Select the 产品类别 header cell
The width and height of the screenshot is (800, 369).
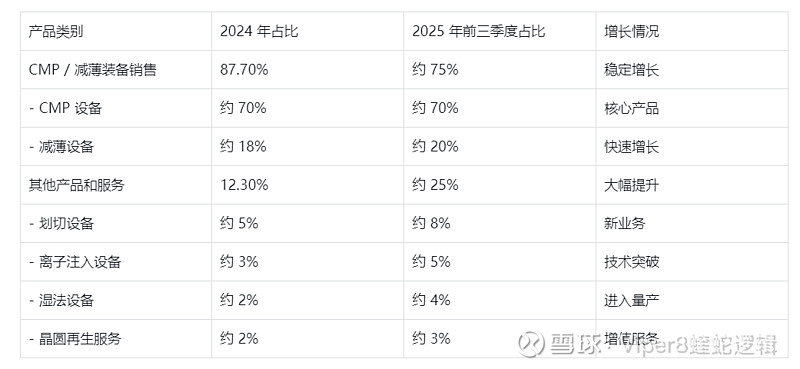coord(116,31)
